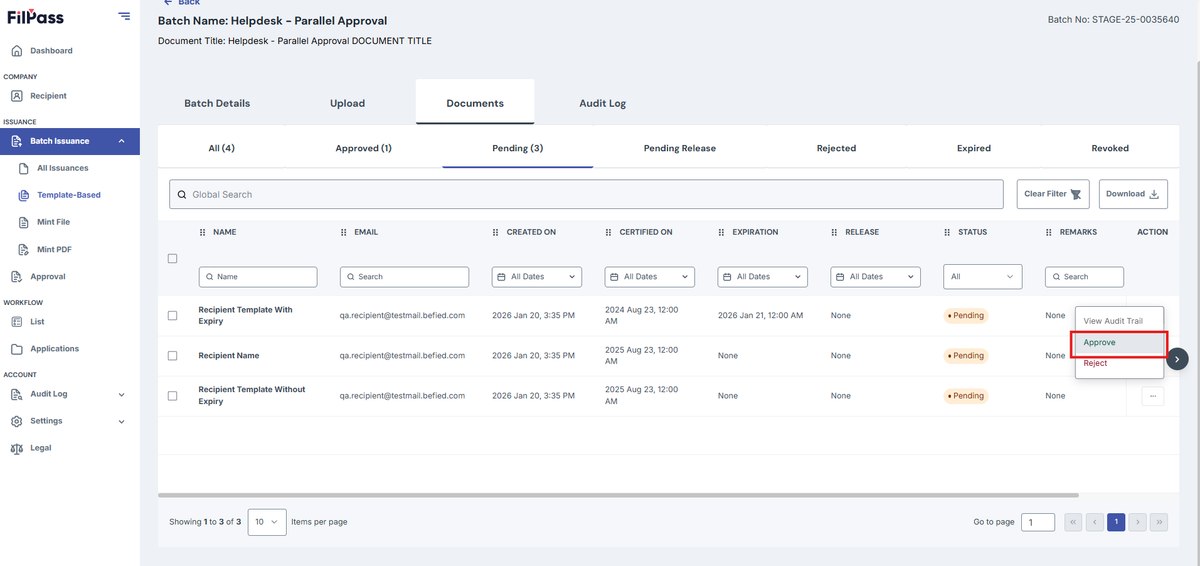Image resolution: width=1200 pixels, height=566 pixels.
Task: Click page 1 pagination button
Action: [1115, 522]
